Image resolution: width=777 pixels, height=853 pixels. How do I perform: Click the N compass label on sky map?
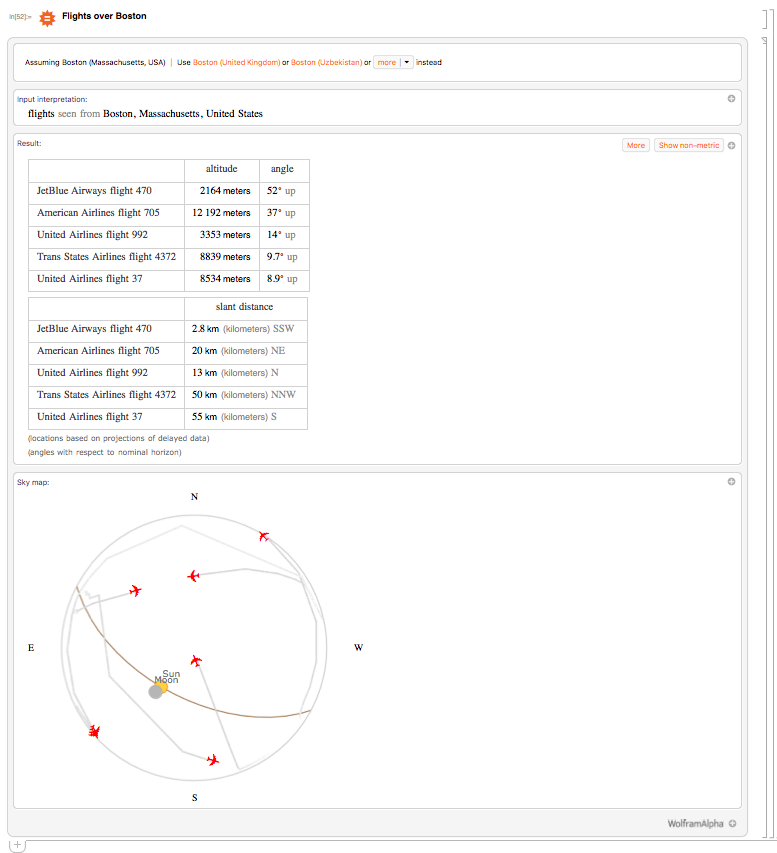pyautogui.click(x=194, y=497)
